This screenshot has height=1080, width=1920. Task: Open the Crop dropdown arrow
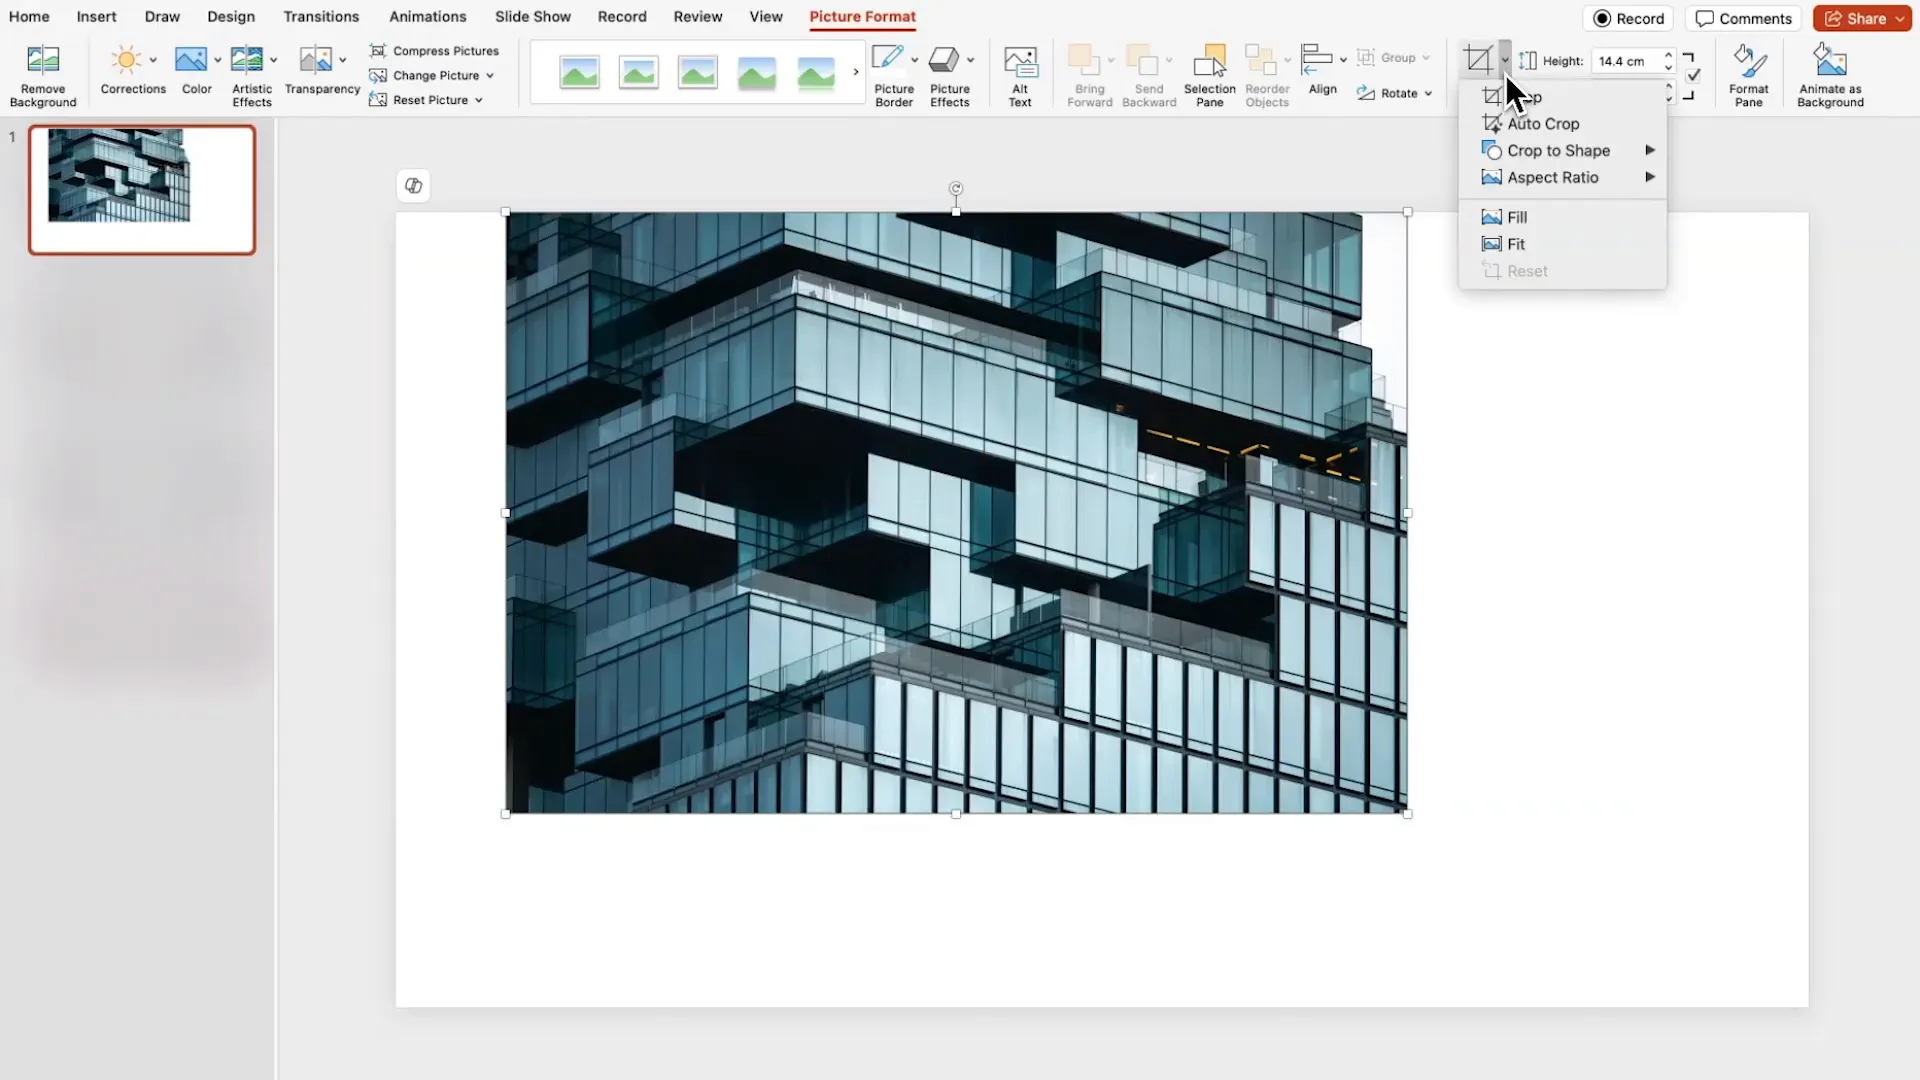(x=1505, y=60)
